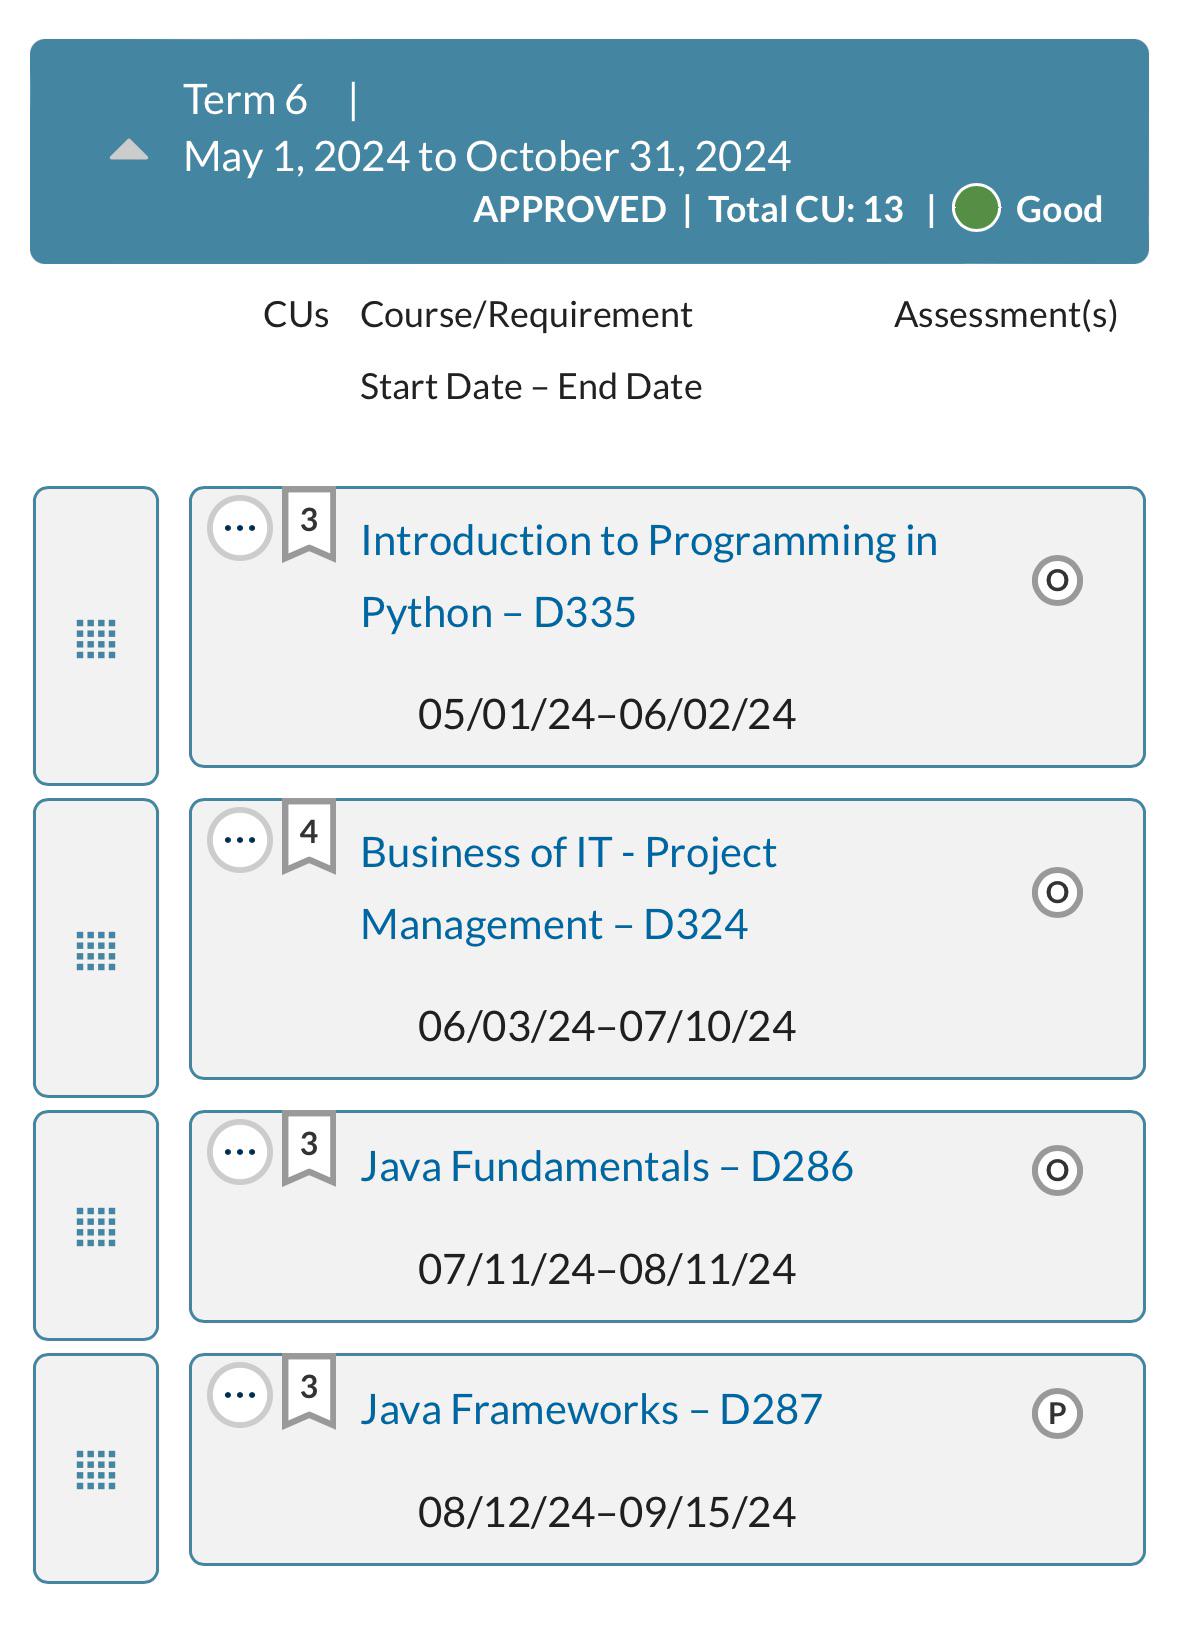Viewport: 1179px width, 1636px height.
Task: Click the drag grid handle for Business of IT
Action: click(96, 950)
